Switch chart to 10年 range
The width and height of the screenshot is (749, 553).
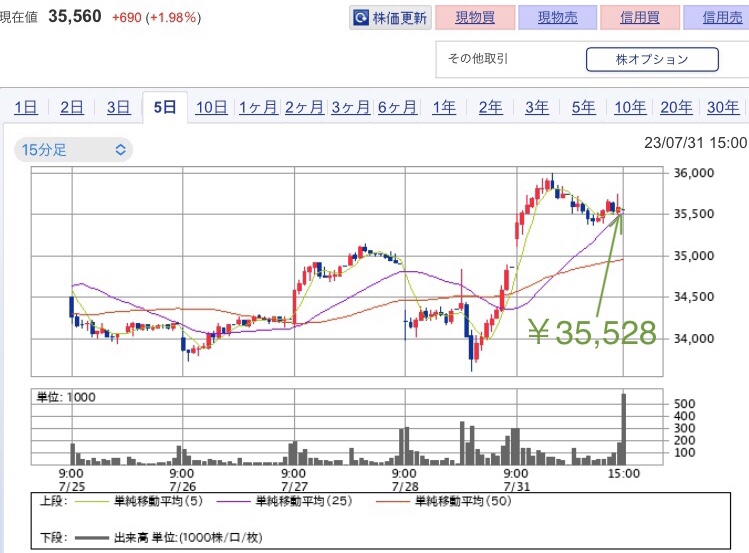(x=630, y=107)
